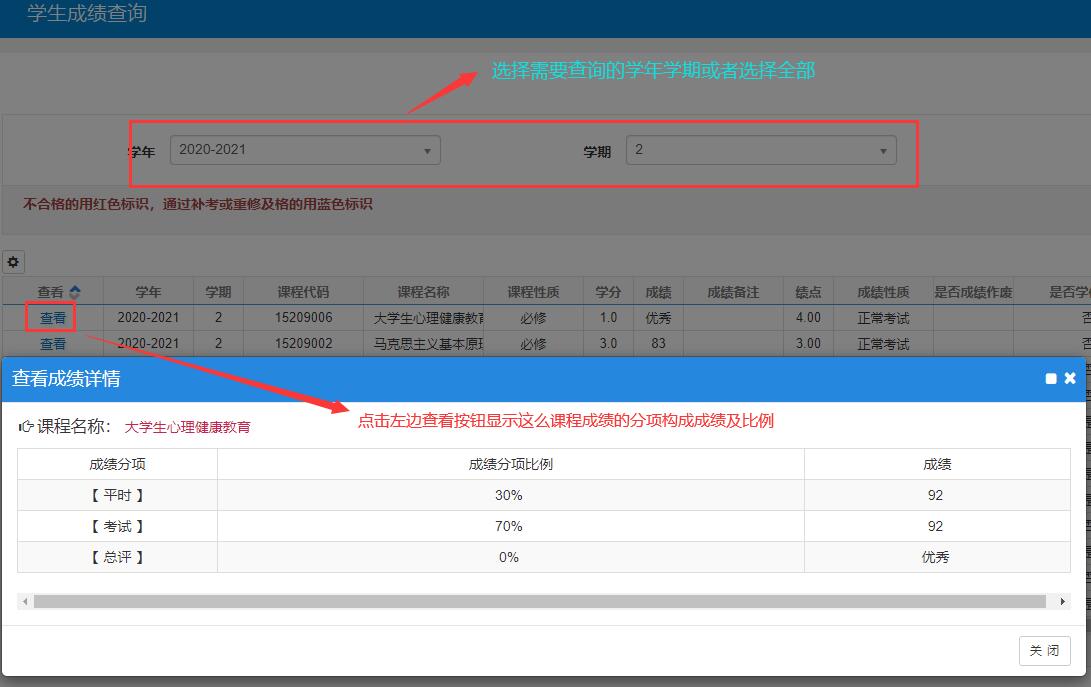Click the hand icon beside 课程名称
Screen dimensions: 1091x687
pos(26,427)
